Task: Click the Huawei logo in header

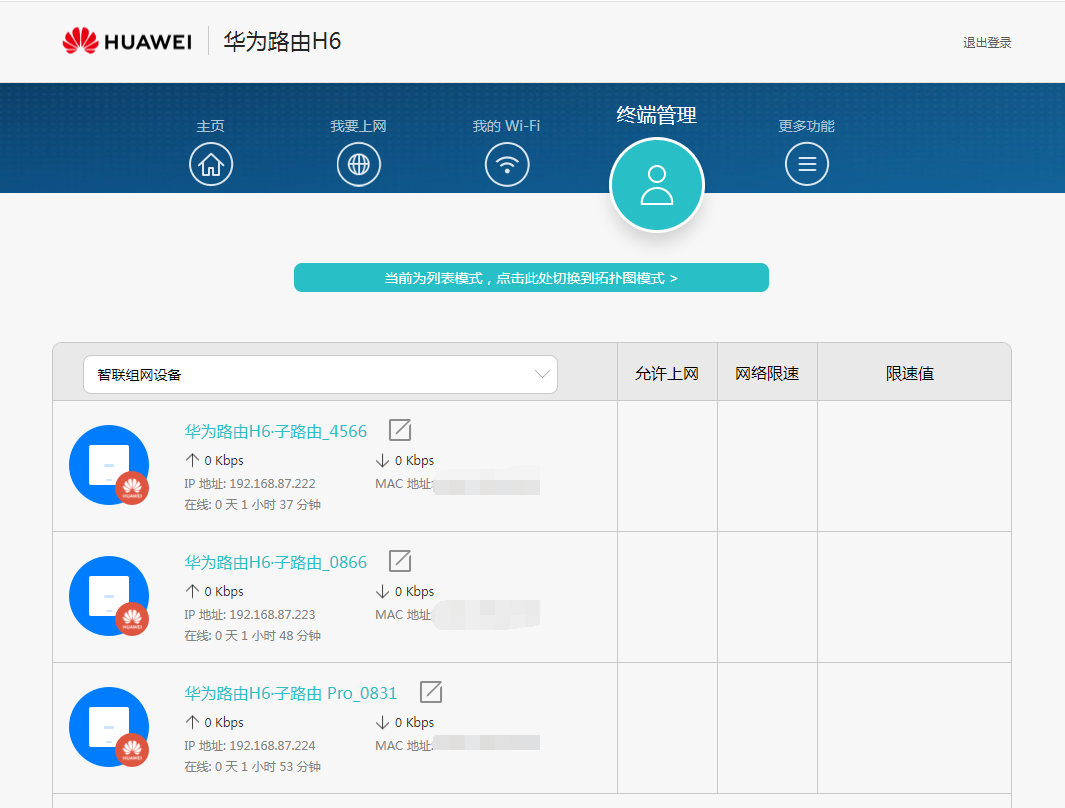Action: click(x=127, y=41)
